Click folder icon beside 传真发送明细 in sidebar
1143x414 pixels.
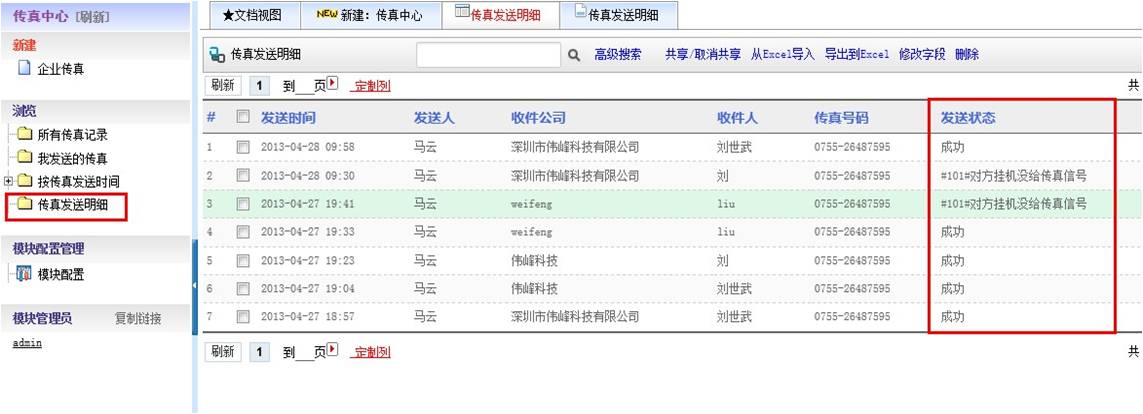pos(25,204)
